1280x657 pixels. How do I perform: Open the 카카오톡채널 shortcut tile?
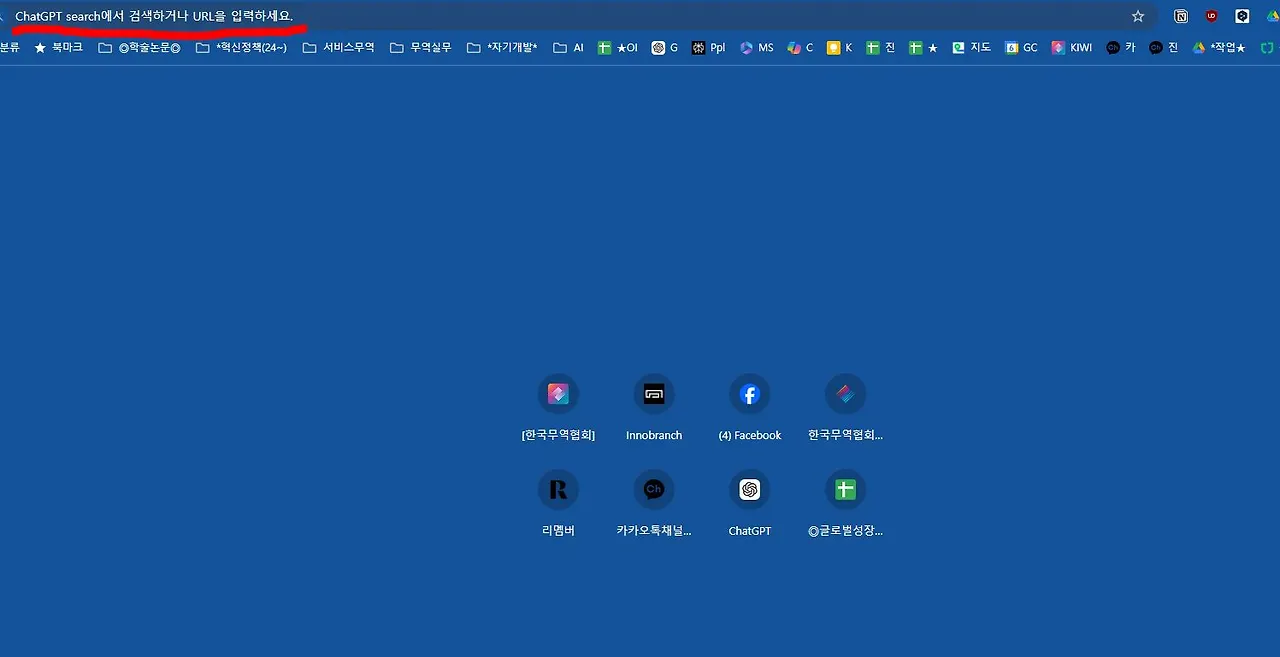pyautogui.click(x=654, y=503)
